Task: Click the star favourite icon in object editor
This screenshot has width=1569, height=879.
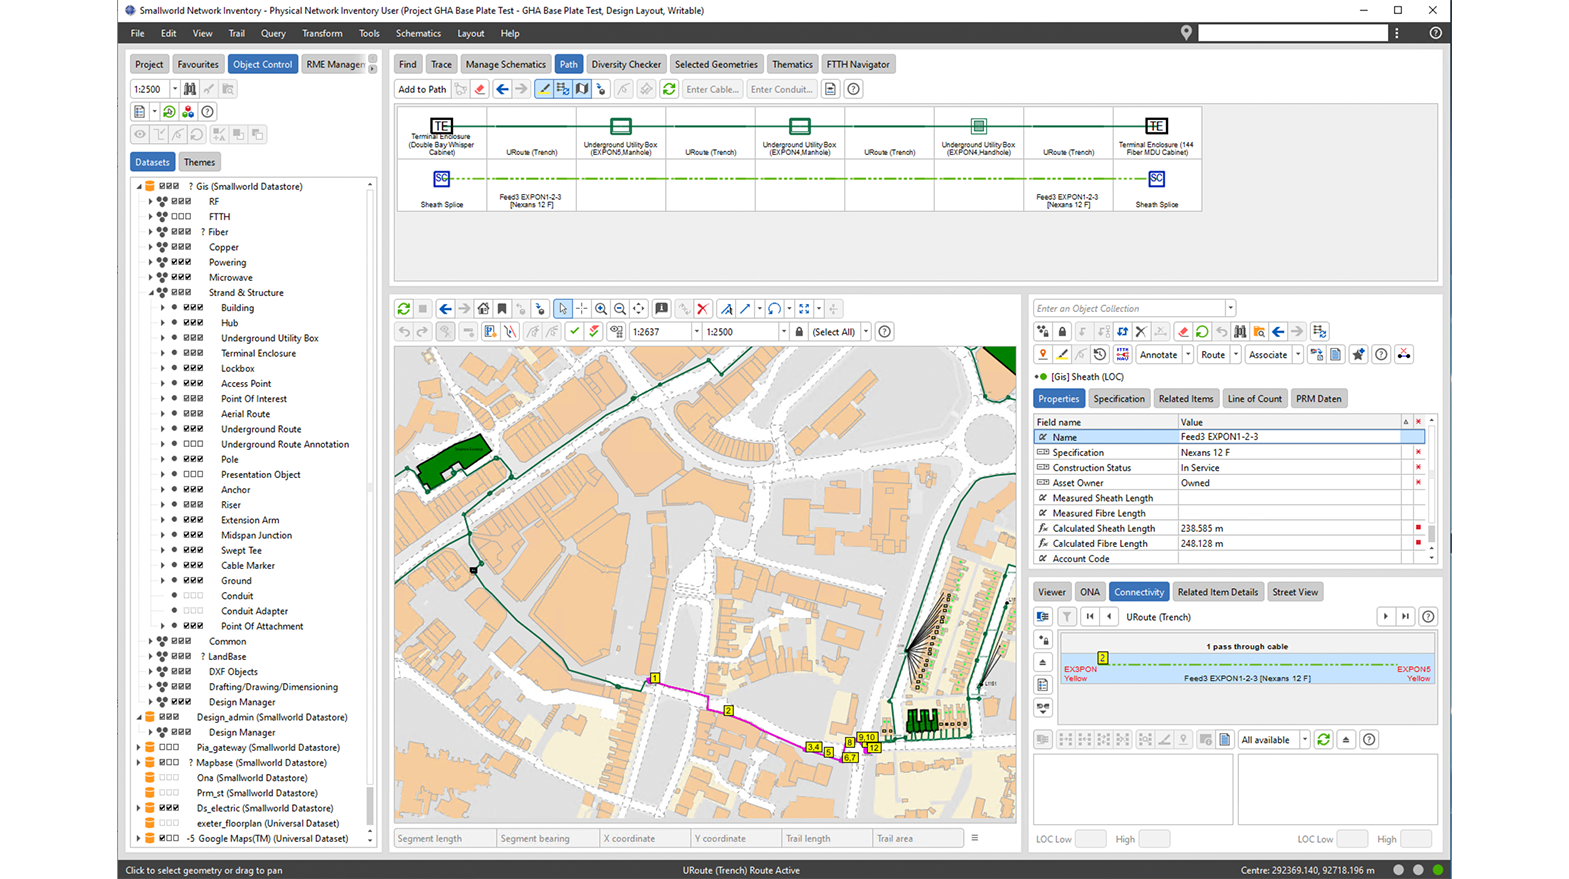Action: (x=1358, y=355)
